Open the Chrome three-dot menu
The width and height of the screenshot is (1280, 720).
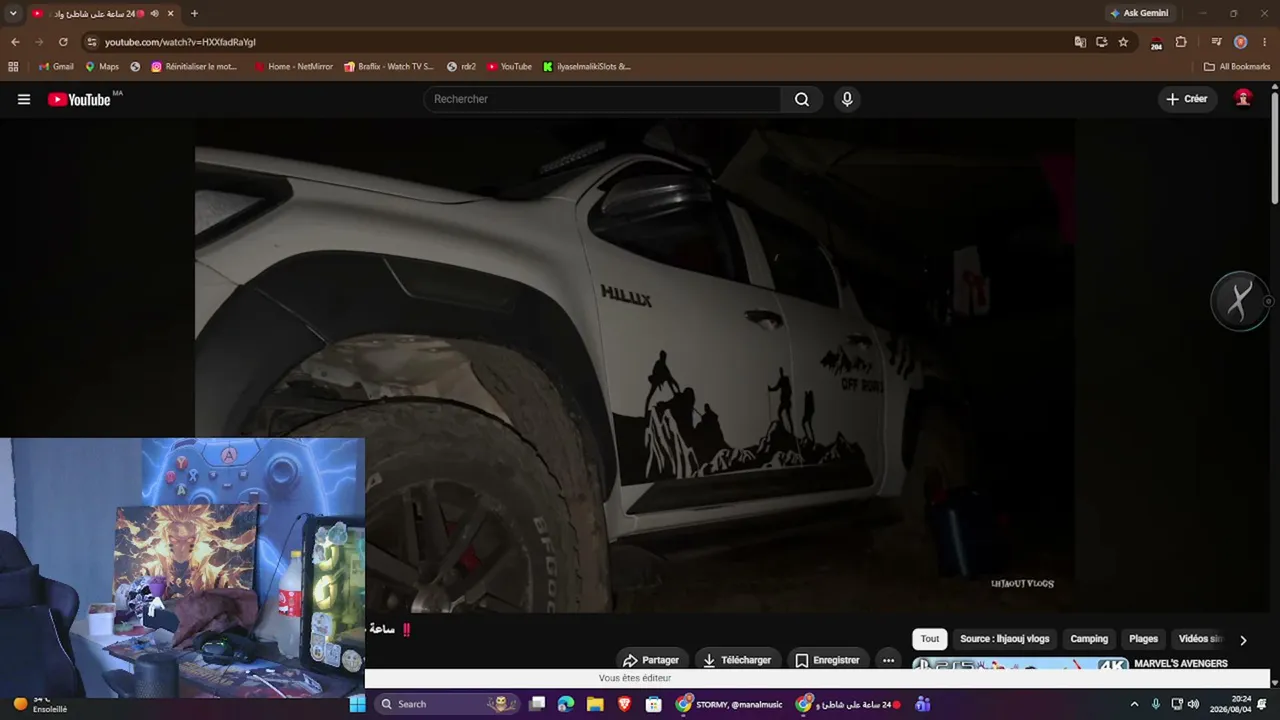coord(1265,42)
